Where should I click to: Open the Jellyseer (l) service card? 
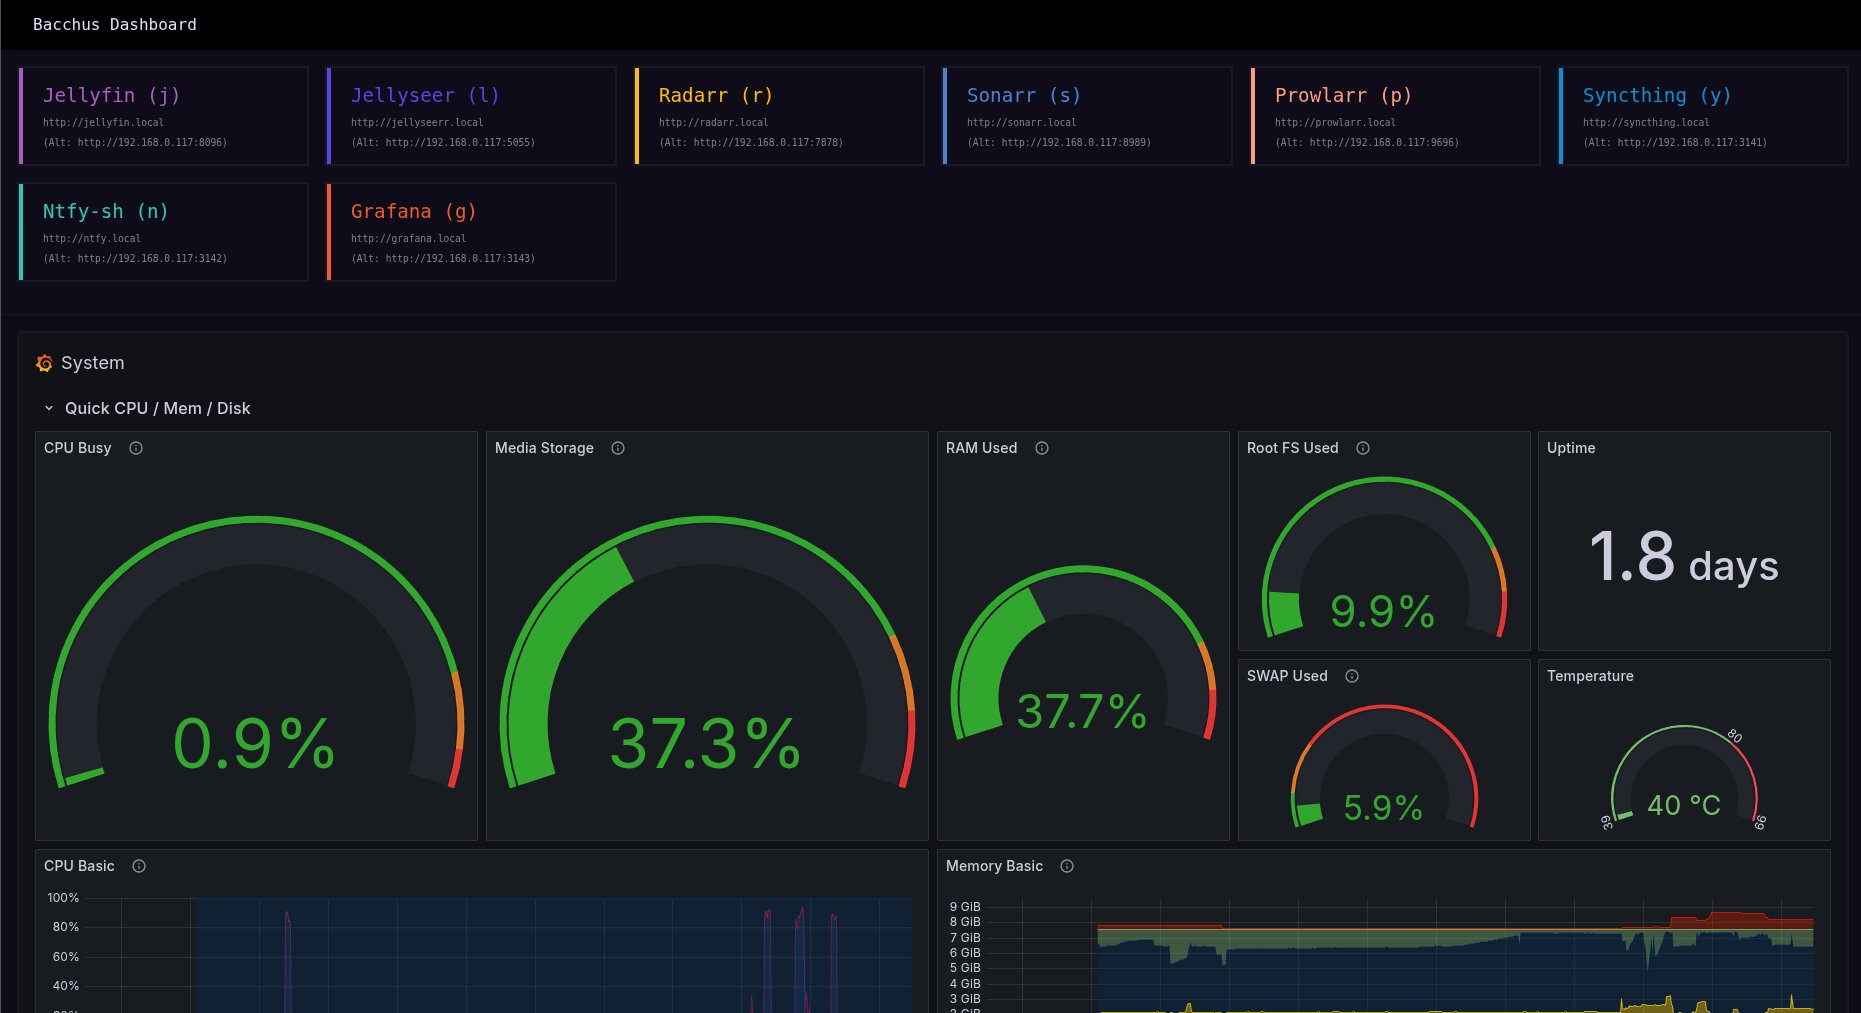(x=472, y=116)
